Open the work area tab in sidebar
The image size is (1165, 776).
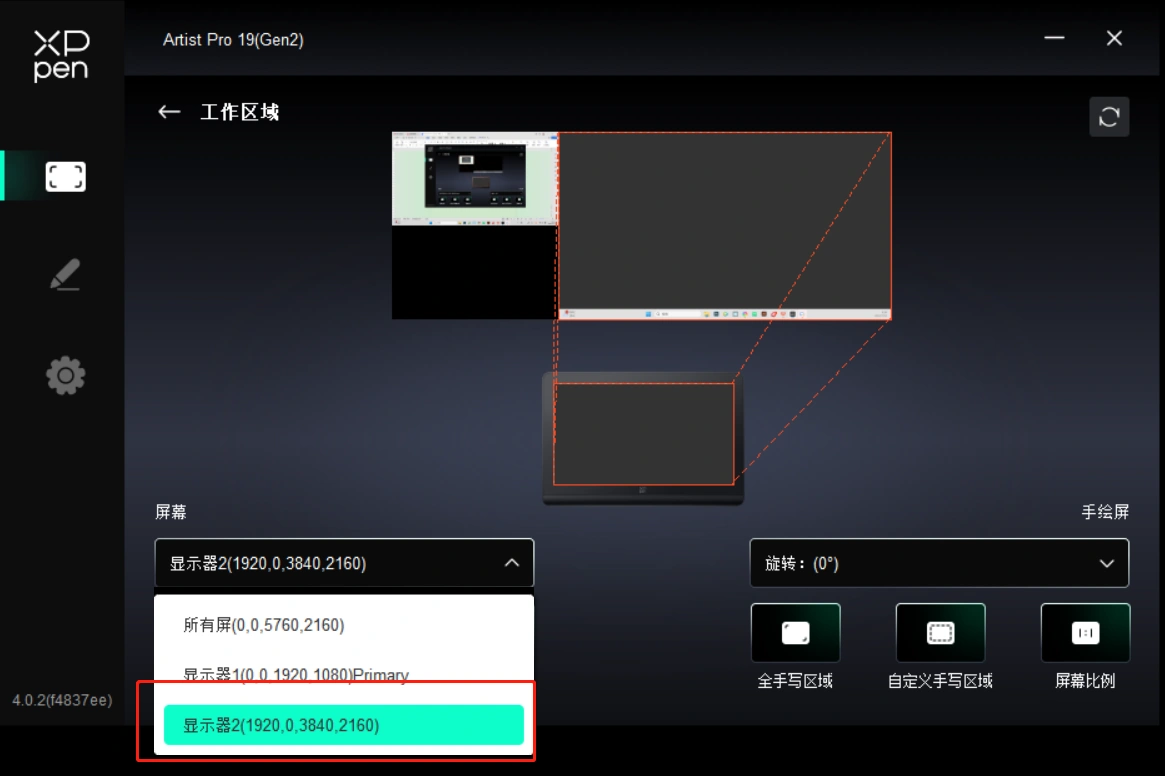pos(65,177)
